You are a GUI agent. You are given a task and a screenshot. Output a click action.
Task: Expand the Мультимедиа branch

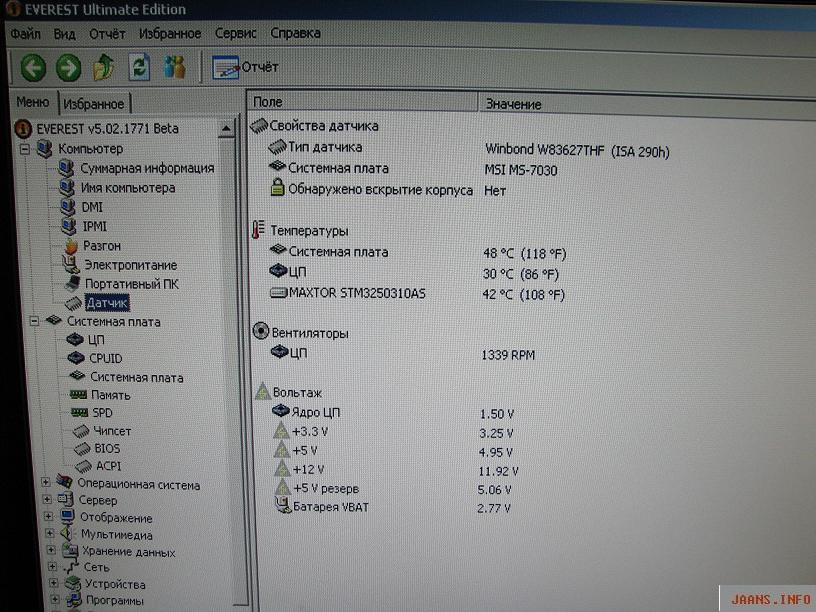click(x=50, y=533)
